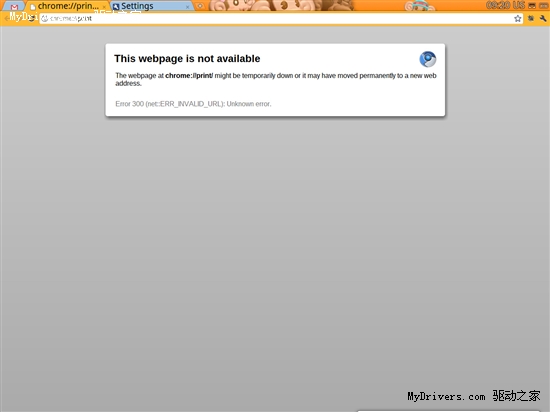Image resolution: width=550 pixels, height=412 pixels.
Task: Click the bold chrome://print/ URL text
Action: [189, 75]
